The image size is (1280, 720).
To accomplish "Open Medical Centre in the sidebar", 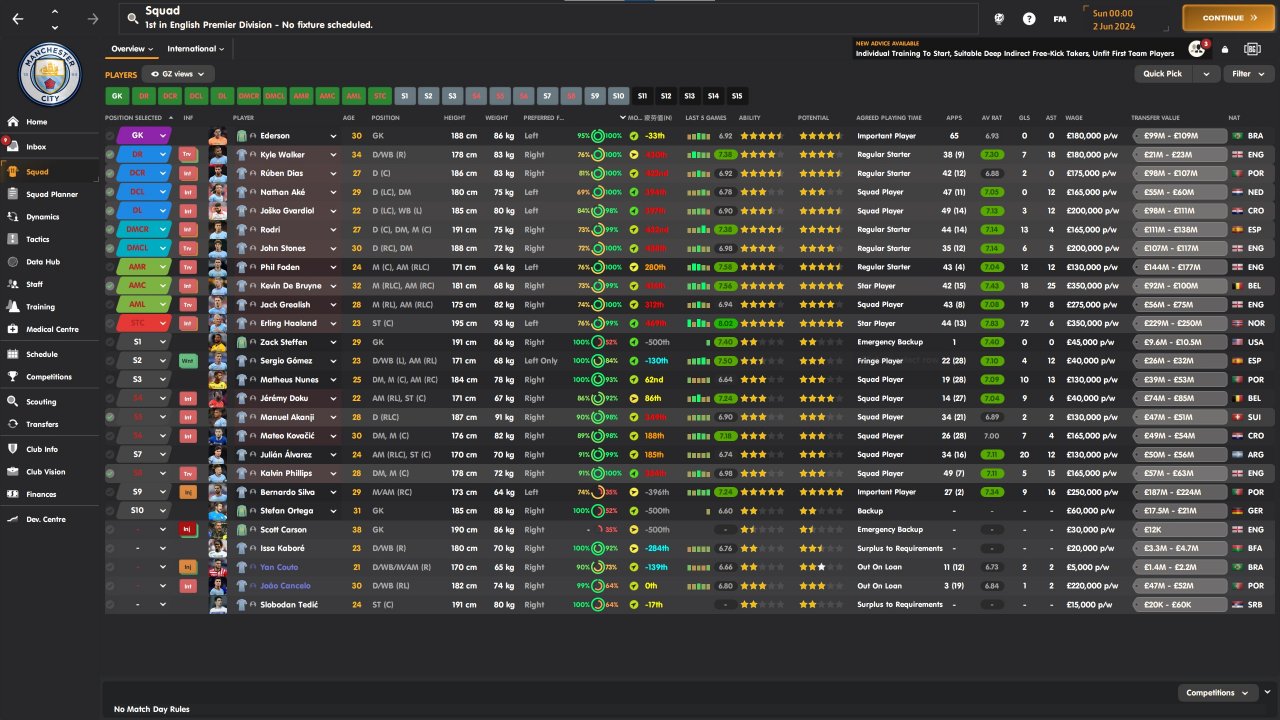I will [x=51, y=329].
